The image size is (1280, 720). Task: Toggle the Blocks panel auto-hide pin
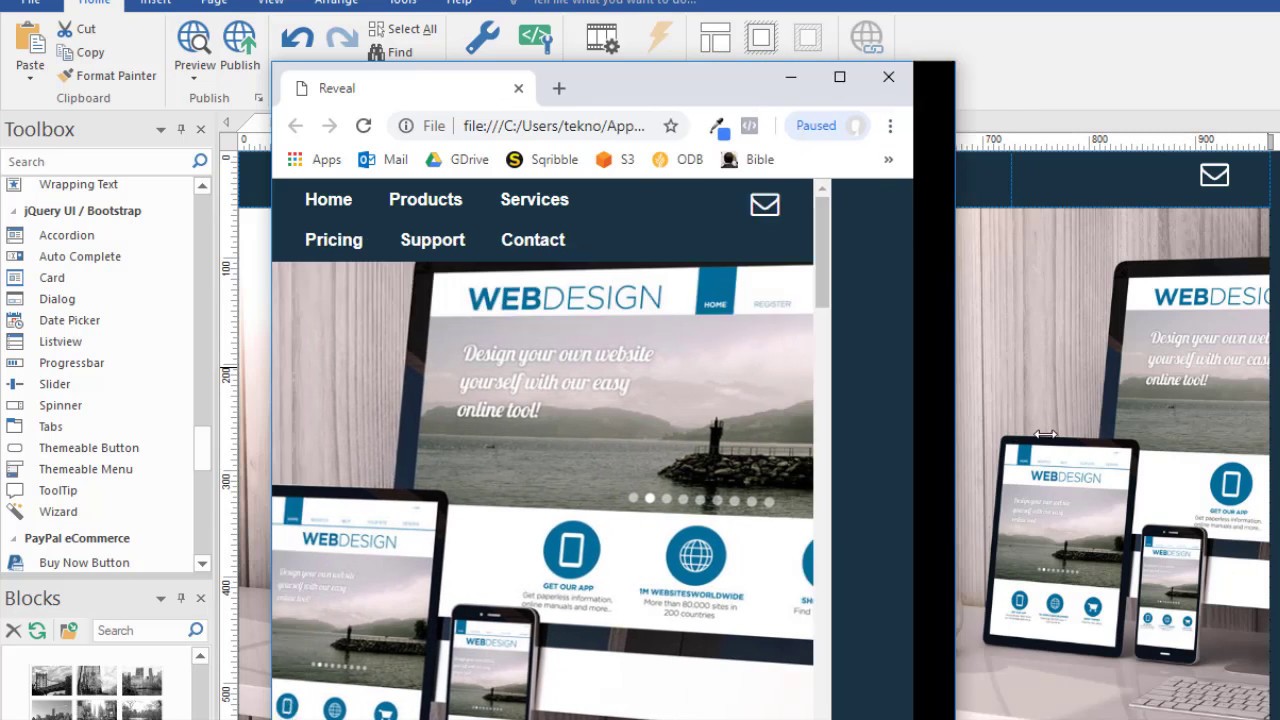click(181, 598)
